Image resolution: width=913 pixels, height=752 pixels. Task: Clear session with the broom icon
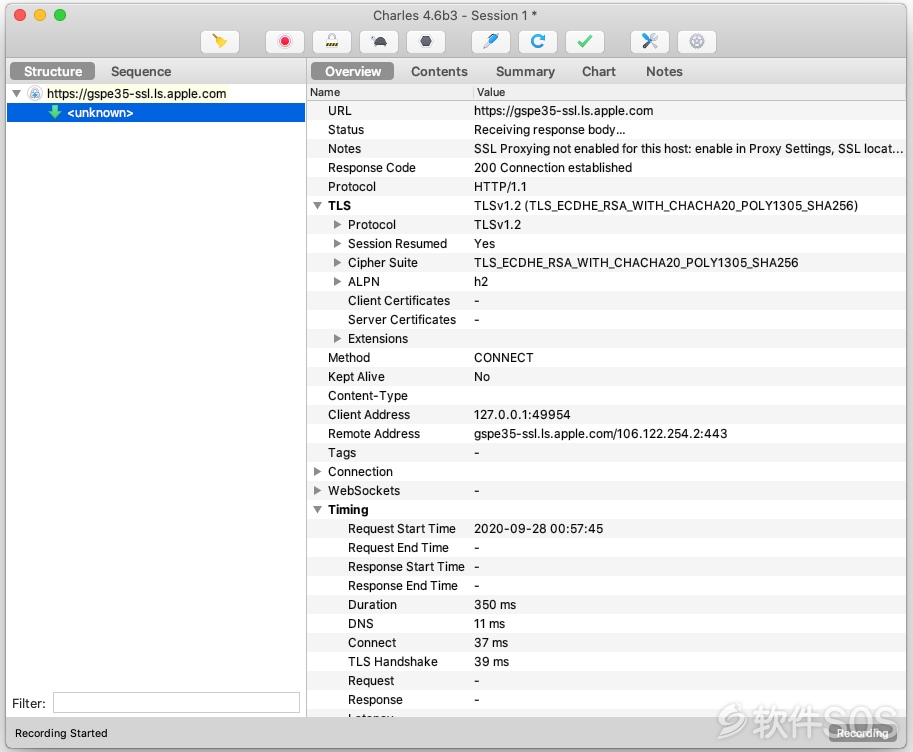(220, 41)
